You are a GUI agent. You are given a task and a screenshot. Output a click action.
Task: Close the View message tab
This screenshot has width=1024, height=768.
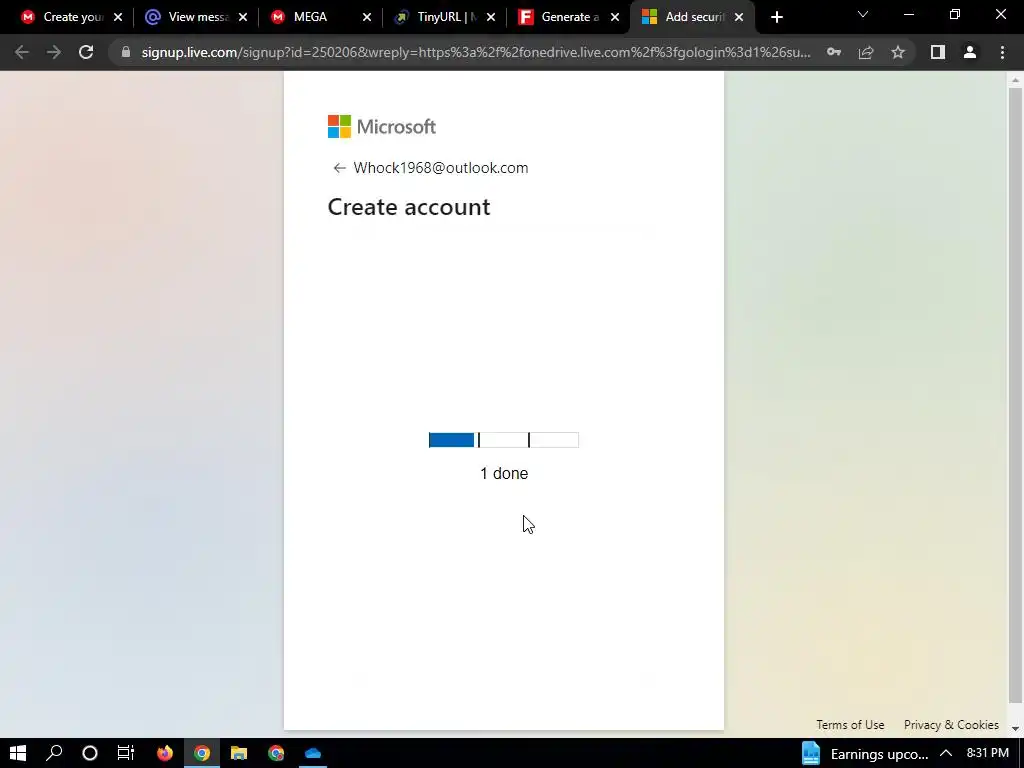click(243, 18)
